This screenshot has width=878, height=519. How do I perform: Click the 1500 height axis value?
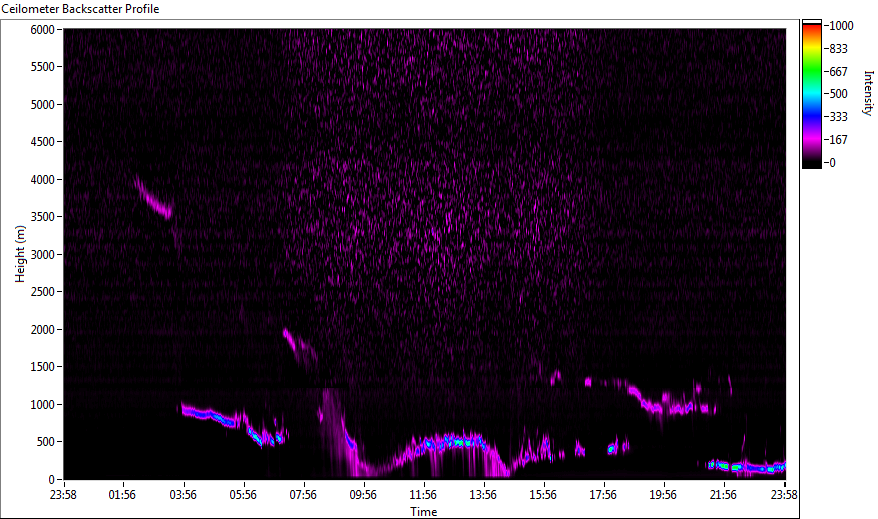pyautogui.click(x=43, y=367)
